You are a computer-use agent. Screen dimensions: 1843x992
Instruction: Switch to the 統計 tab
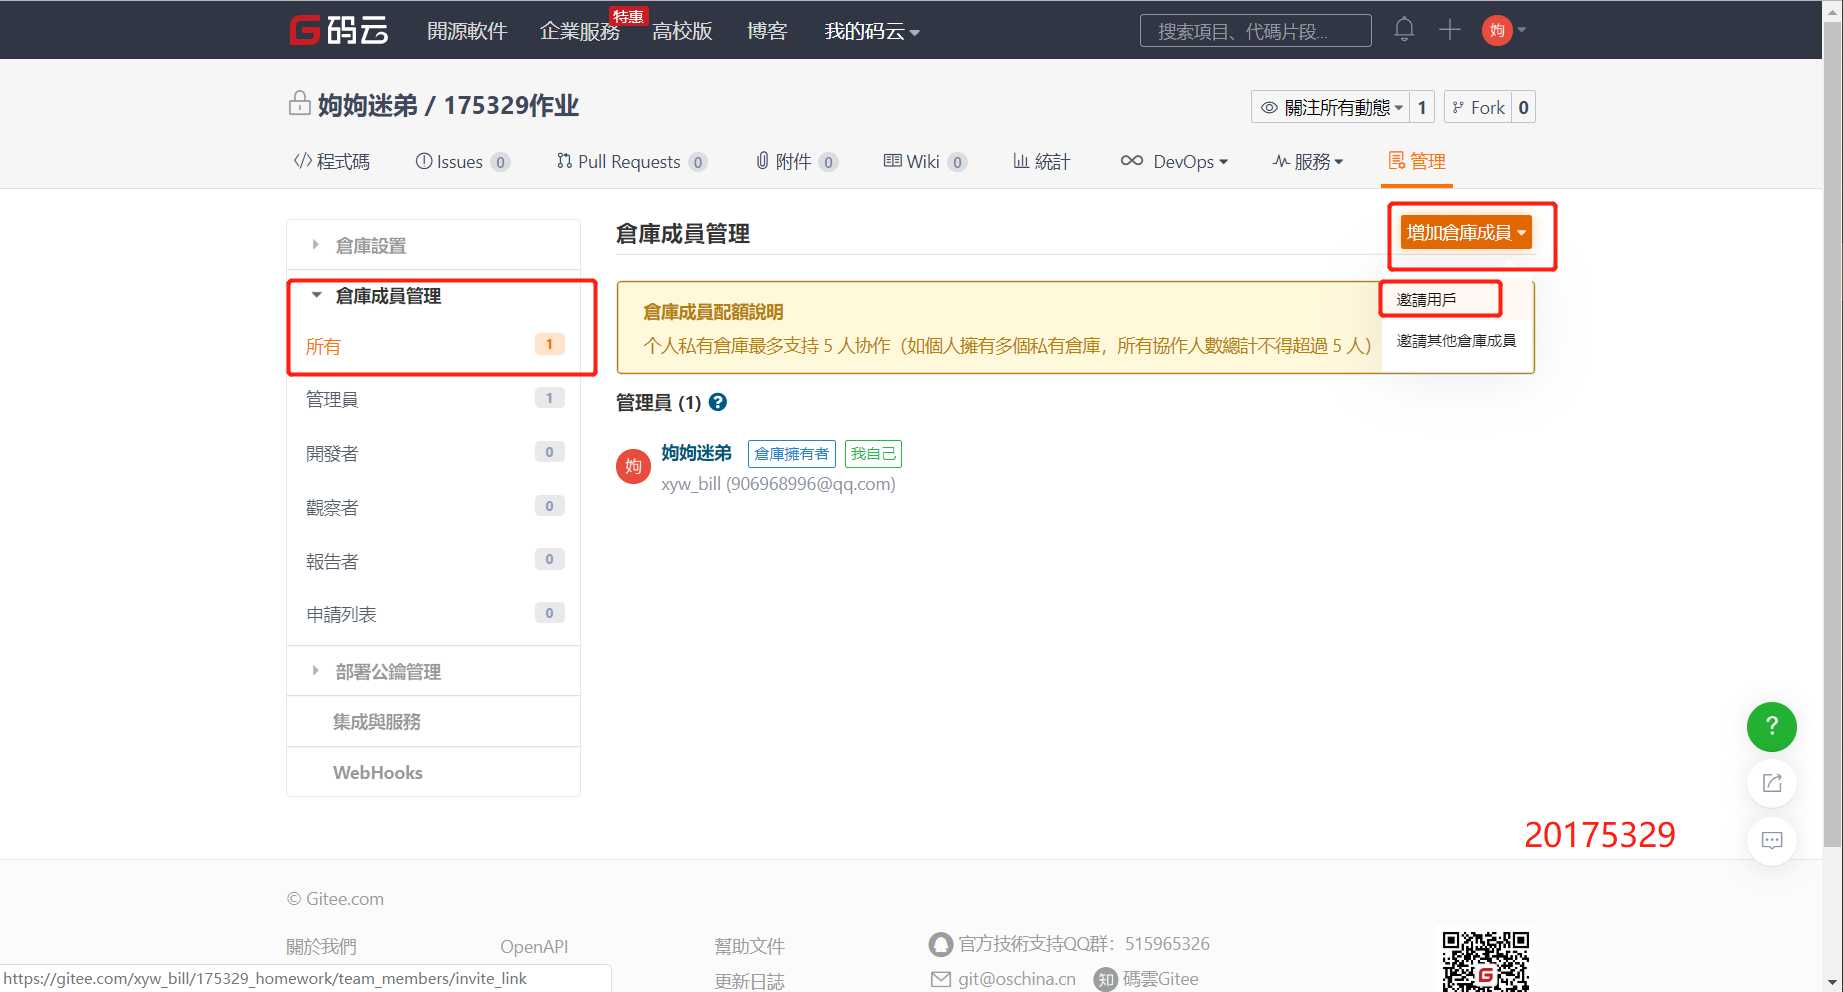click(1041, 161)
